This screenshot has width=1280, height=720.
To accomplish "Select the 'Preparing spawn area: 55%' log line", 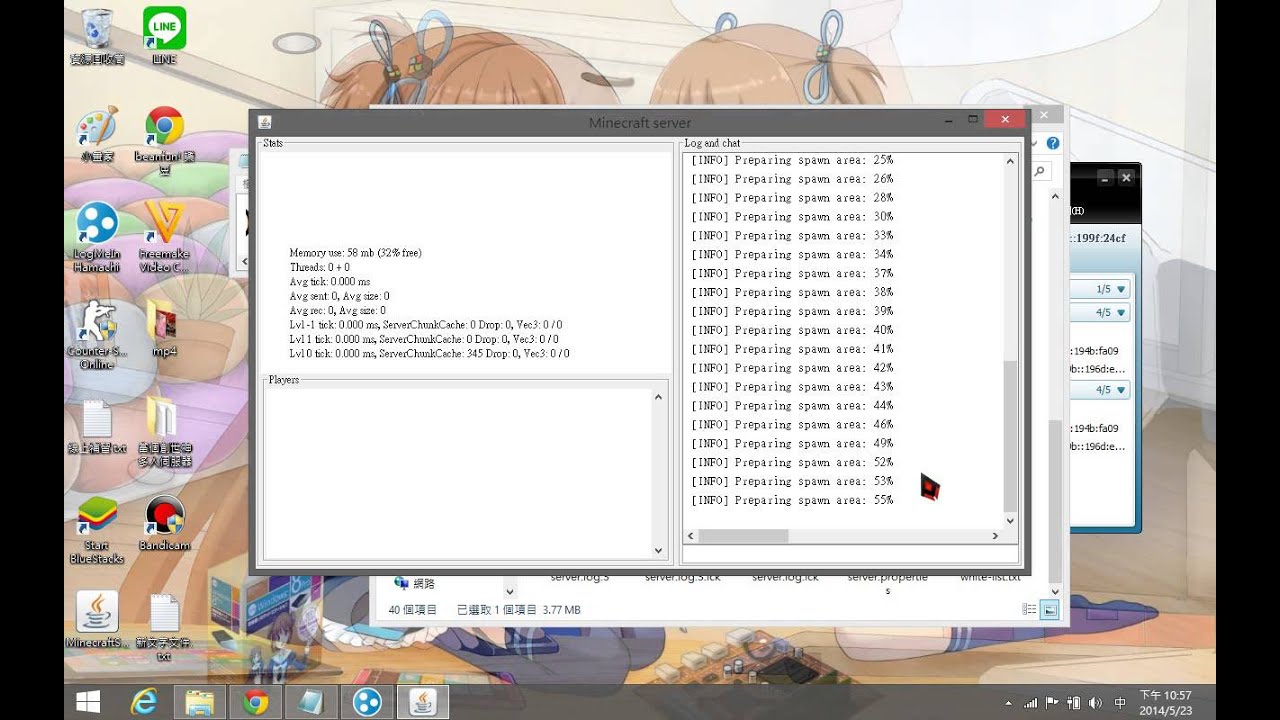I will coord(792,500).
